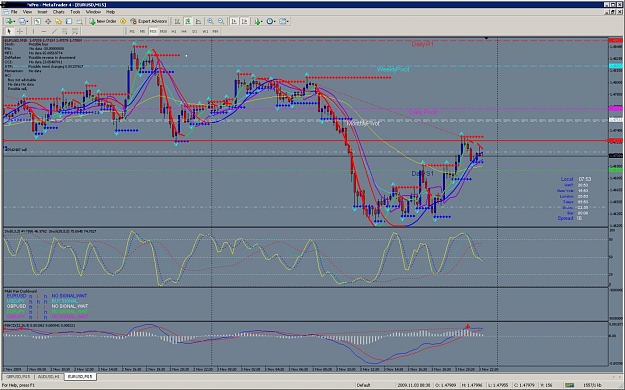Select the D1 timeframe
The width and height of the screenshot is (625, 390).
tap(195, 31)
